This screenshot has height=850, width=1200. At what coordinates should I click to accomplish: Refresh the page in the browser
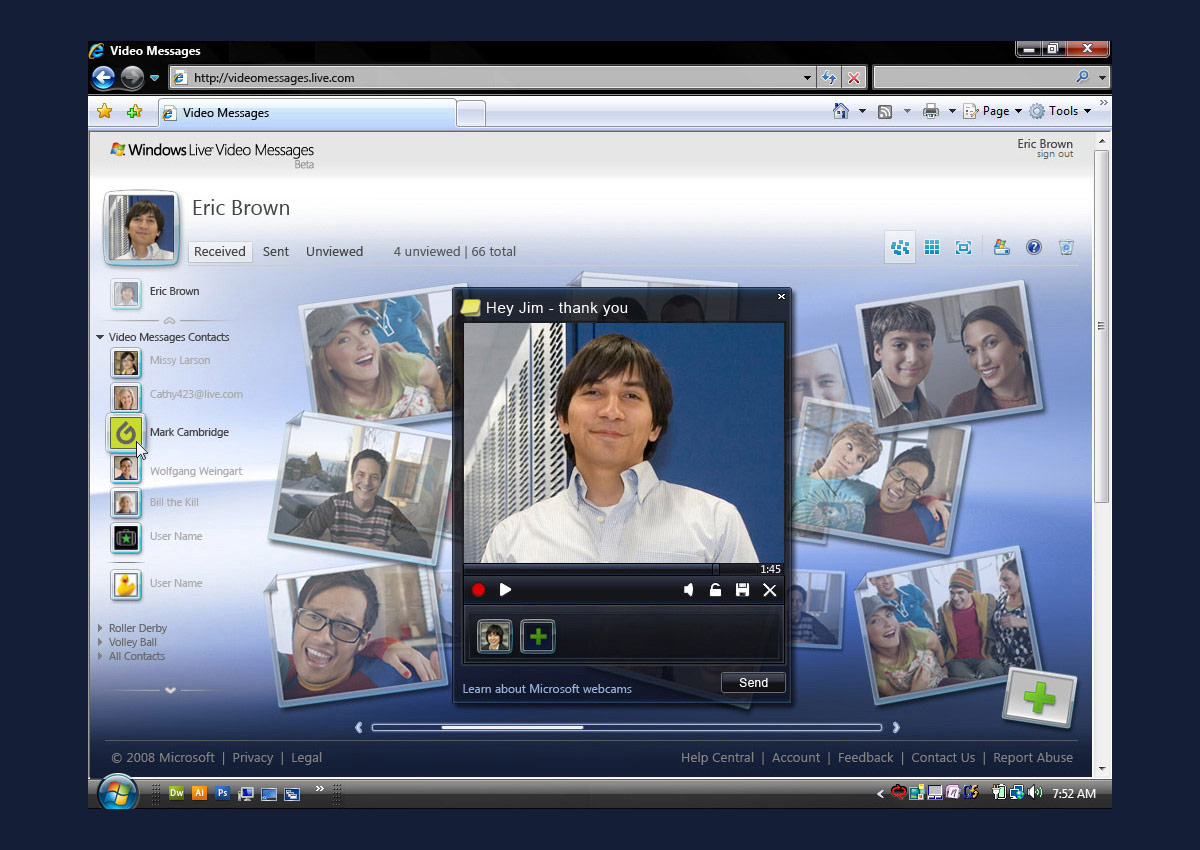coord(829,77)
